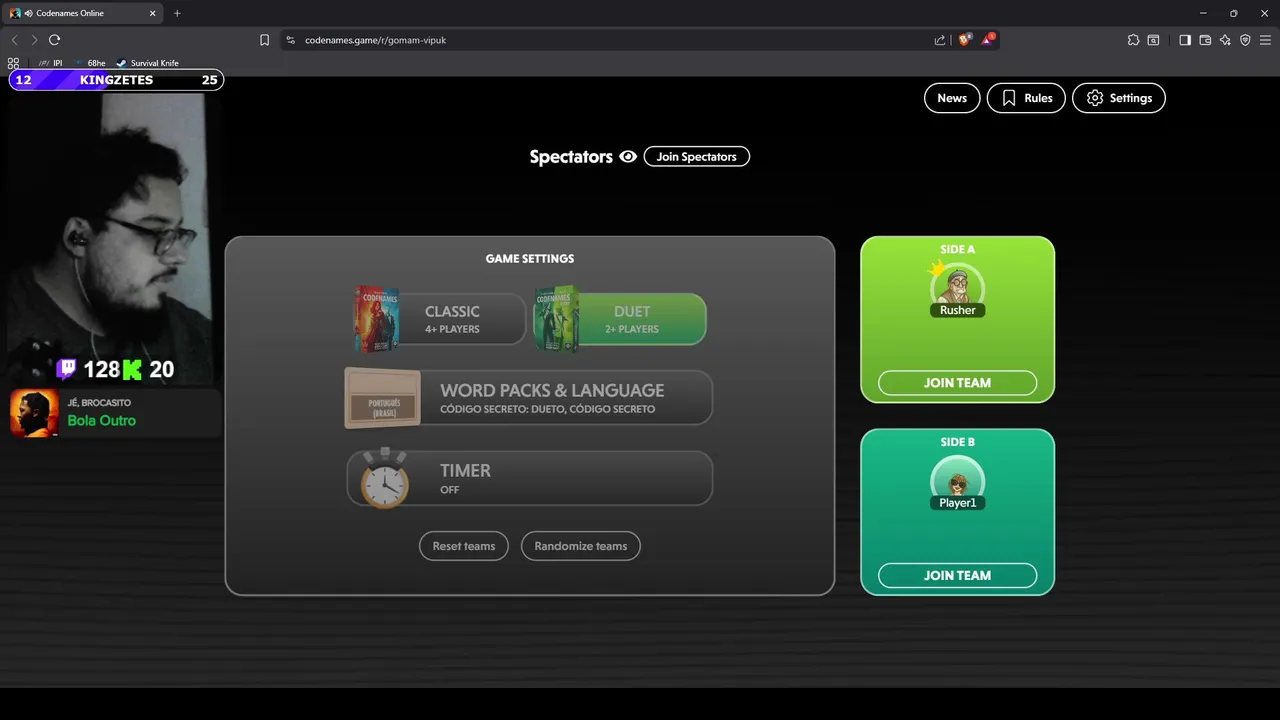Click the KINGZETES goal progress bar
1280x720 pixels.
116,80
